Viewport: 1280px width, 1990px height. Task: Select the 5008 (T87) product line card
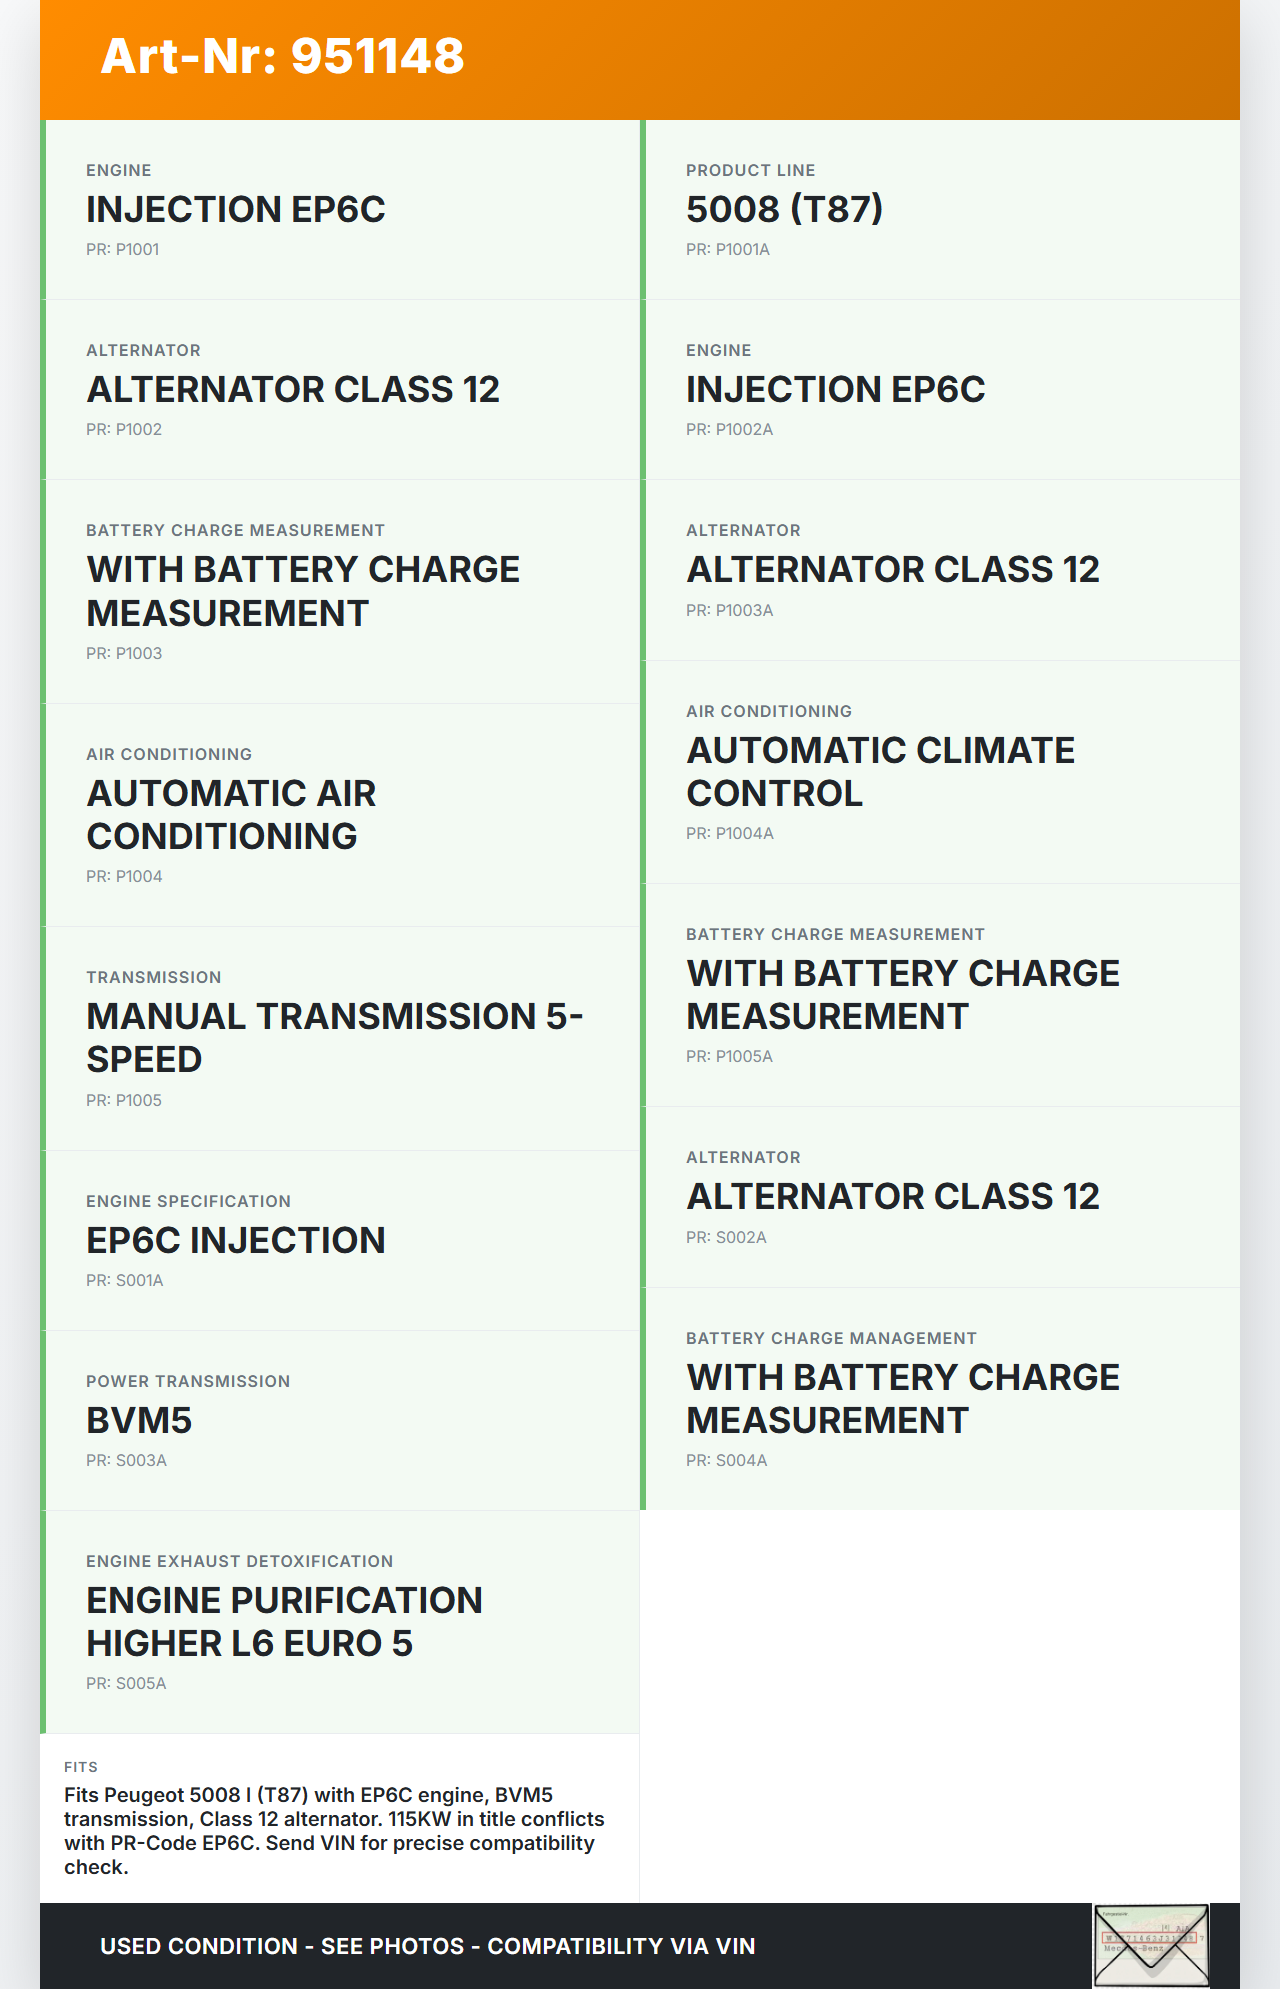click(x=940, y=209)
